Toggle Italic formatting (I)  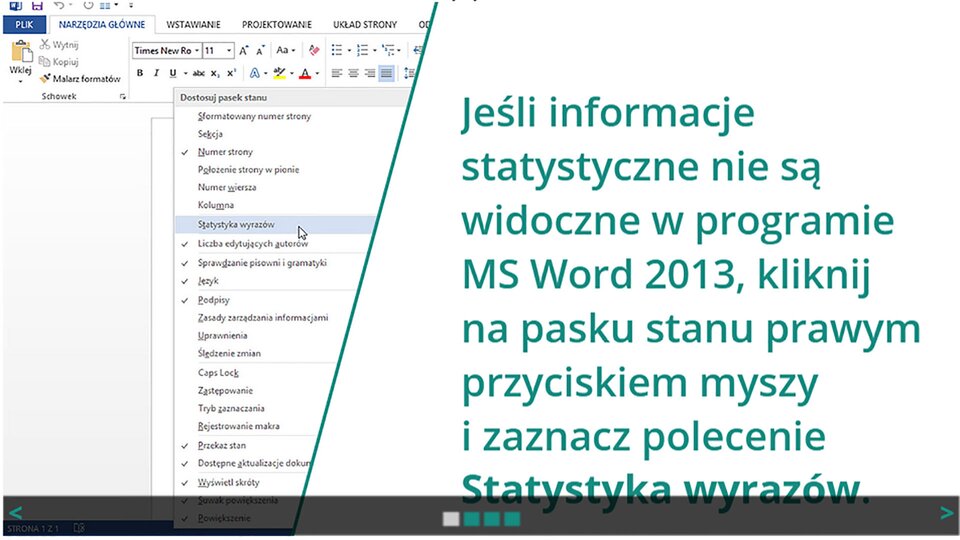click(156, 73)
